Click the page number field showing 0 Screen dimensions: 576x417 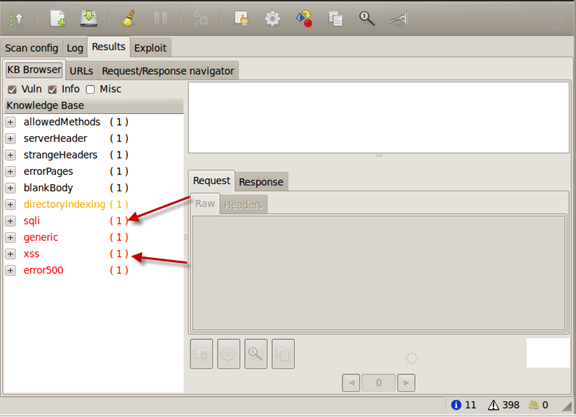(x=378, y=383)
